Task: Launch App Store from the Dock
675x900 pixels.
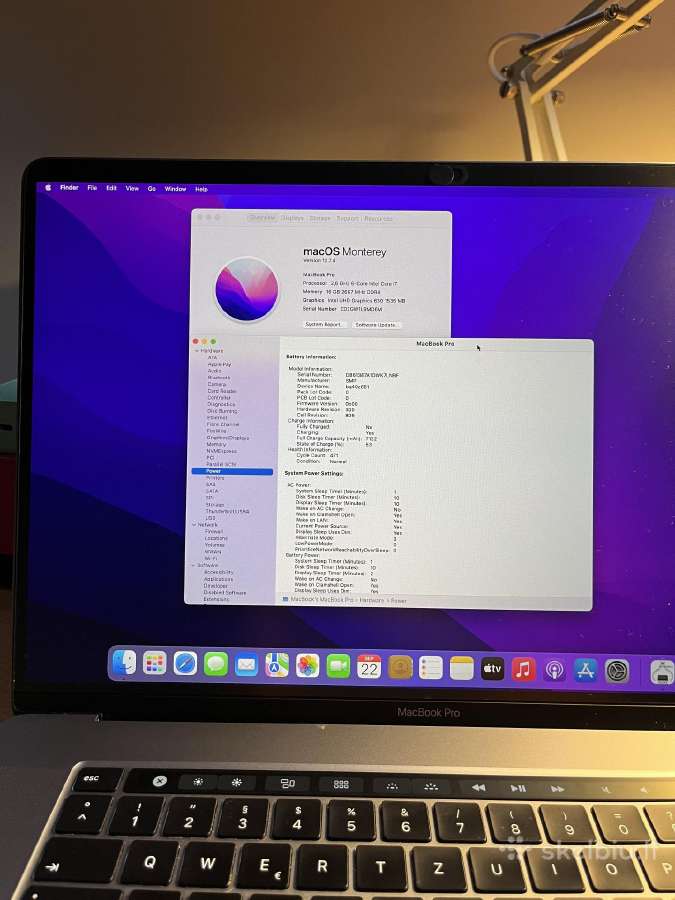Action: coord(585,671)
